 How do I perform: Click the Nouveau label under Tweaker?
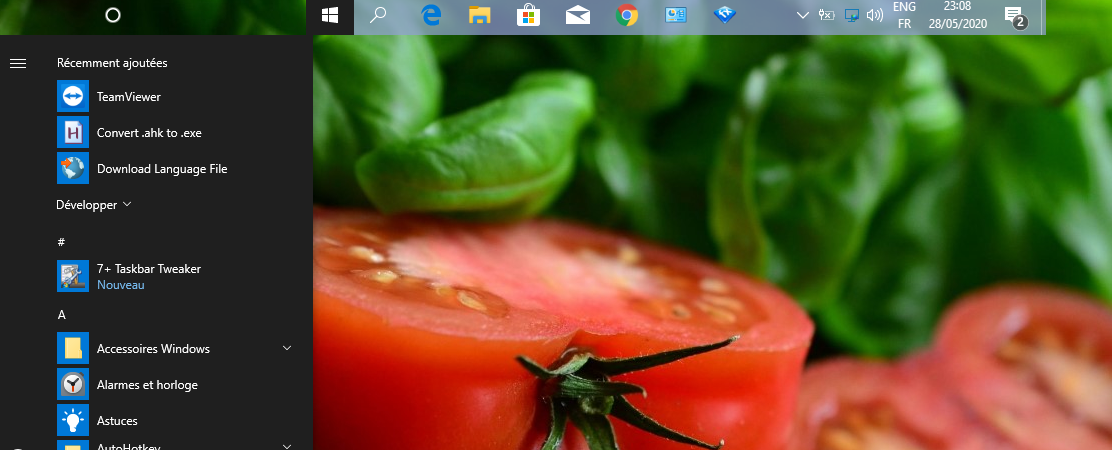(x=121, y=285)
